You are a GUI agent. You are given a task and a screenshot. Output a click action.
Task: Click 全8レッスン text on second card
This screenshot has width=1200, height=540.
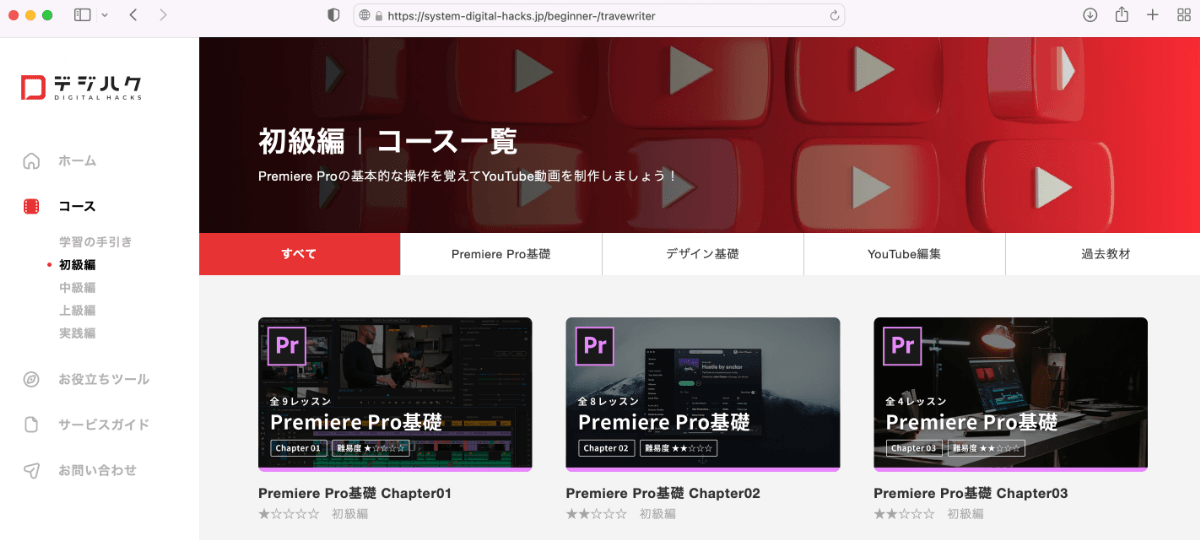pos(607,401)
